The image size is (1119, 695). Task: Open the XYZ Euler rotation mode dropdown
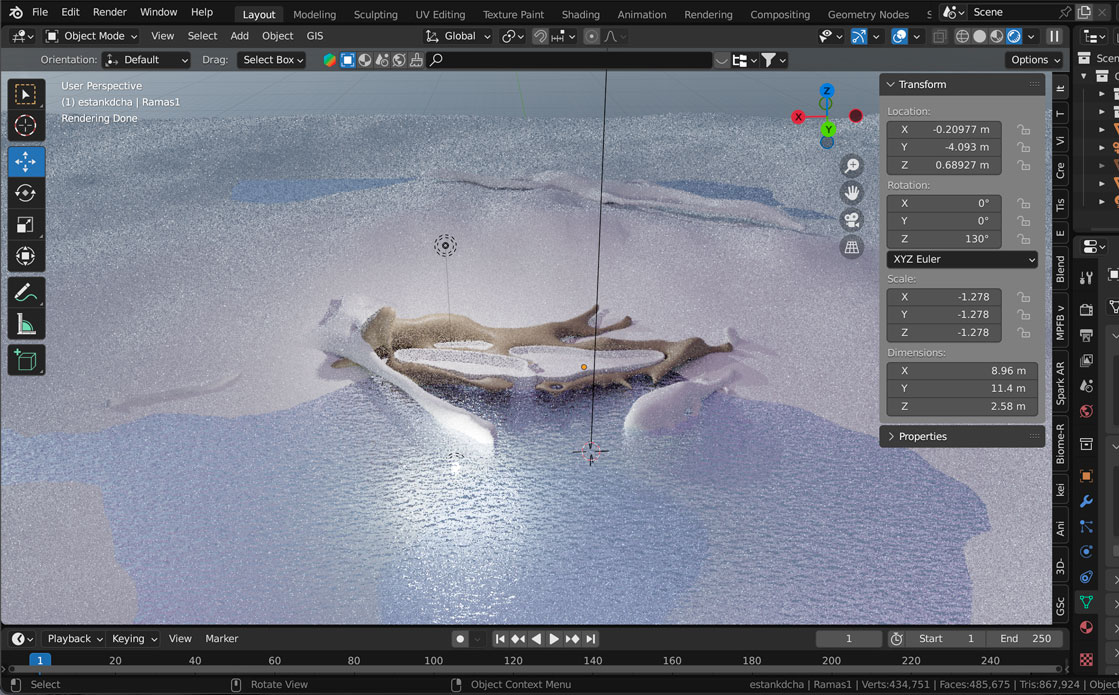tap(962, 259)
